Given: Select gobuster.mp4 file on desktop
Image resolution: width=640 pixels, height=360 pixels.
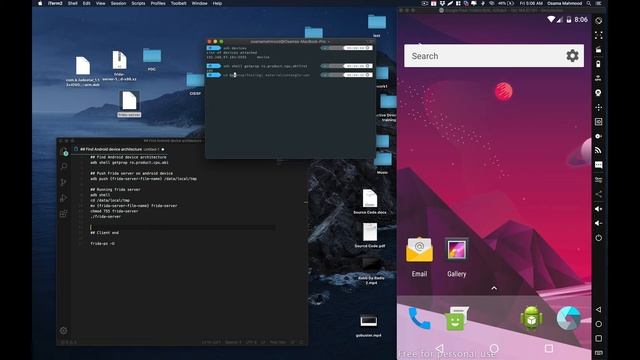Looking at the screenshot, I should tap(369, 325).
